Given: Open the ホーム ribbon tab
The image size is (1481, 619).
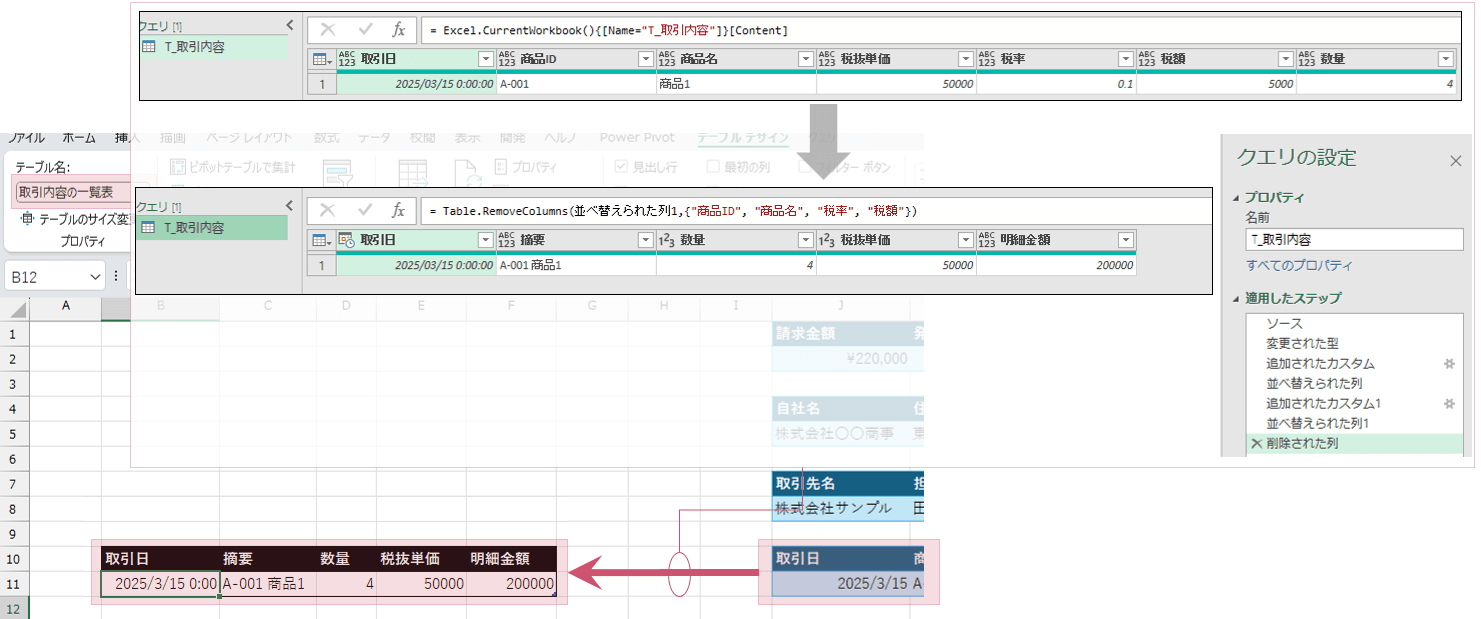Looking at the screenshot, I should [79, 138].
